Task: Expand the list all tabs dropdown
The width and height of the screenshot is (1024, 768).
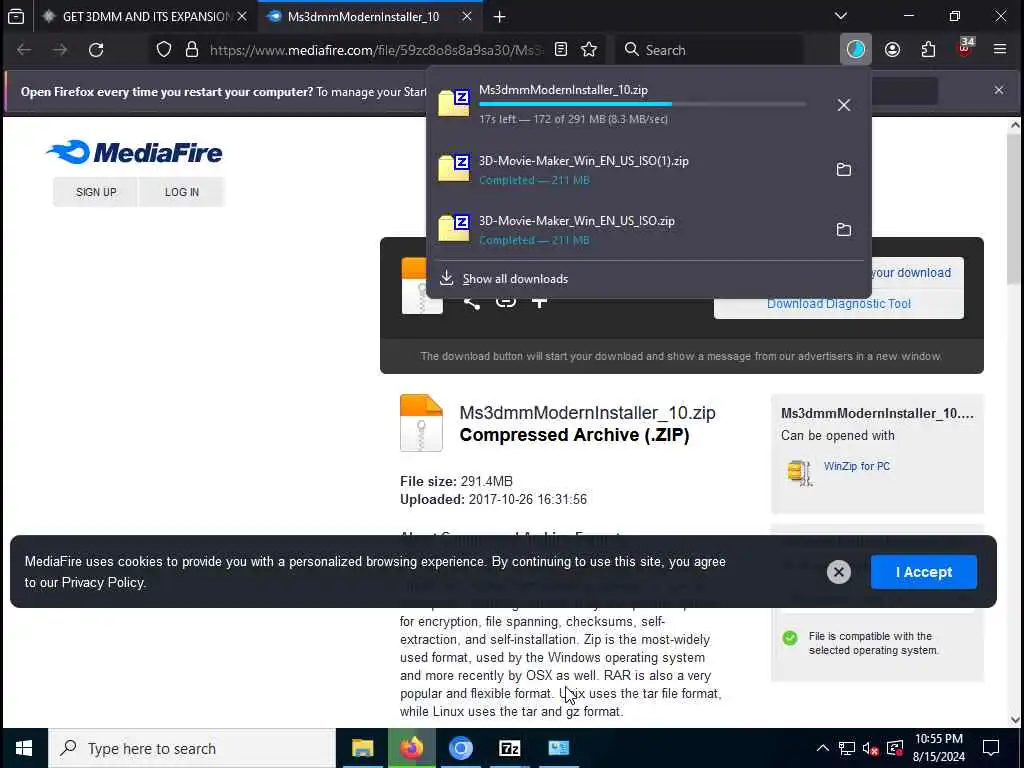Action: pyautogui.click(x=841, y=16)
